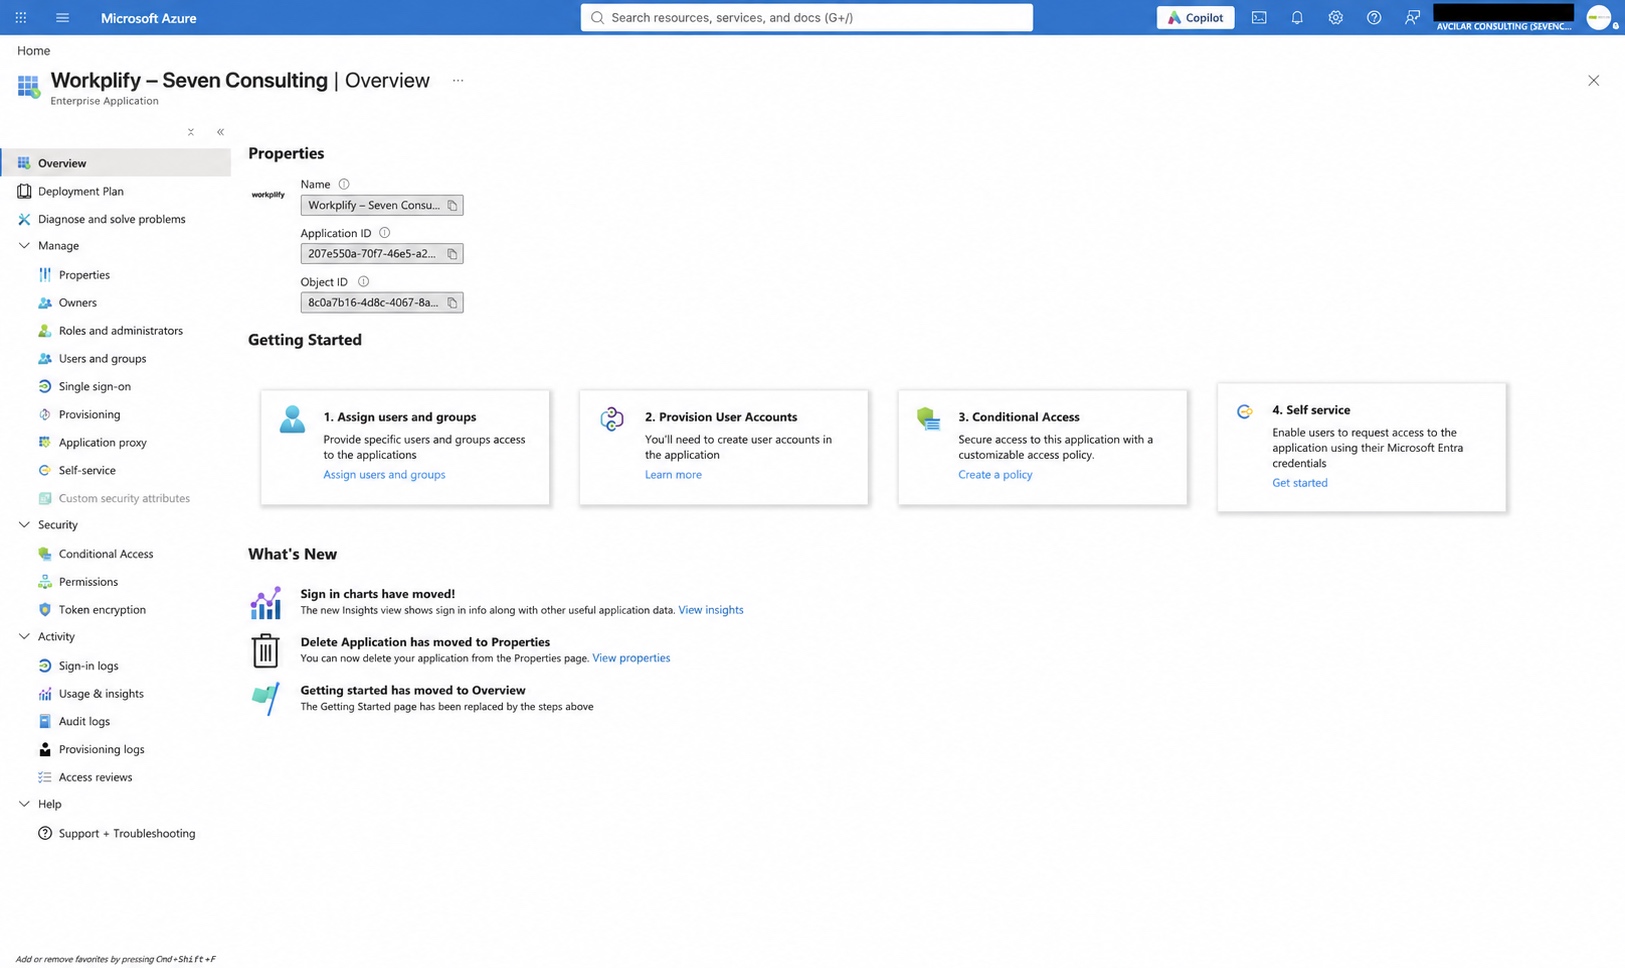Screen dimensions: 1625x968
Task: Click the Copilot button
Action: 1195,18
